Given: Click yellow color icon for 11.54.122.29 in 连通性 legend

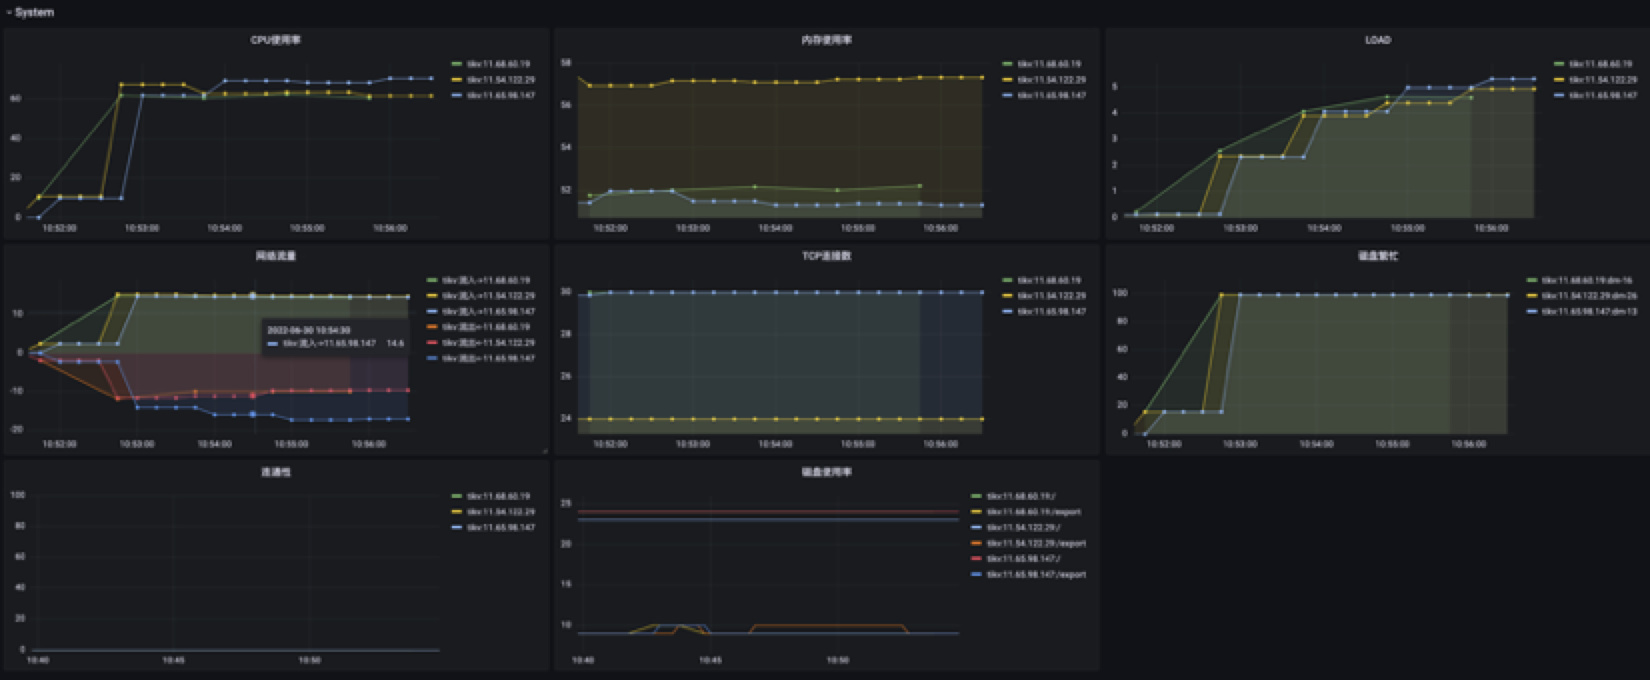Looking at the screenshot, I should [x=457, y=512].
